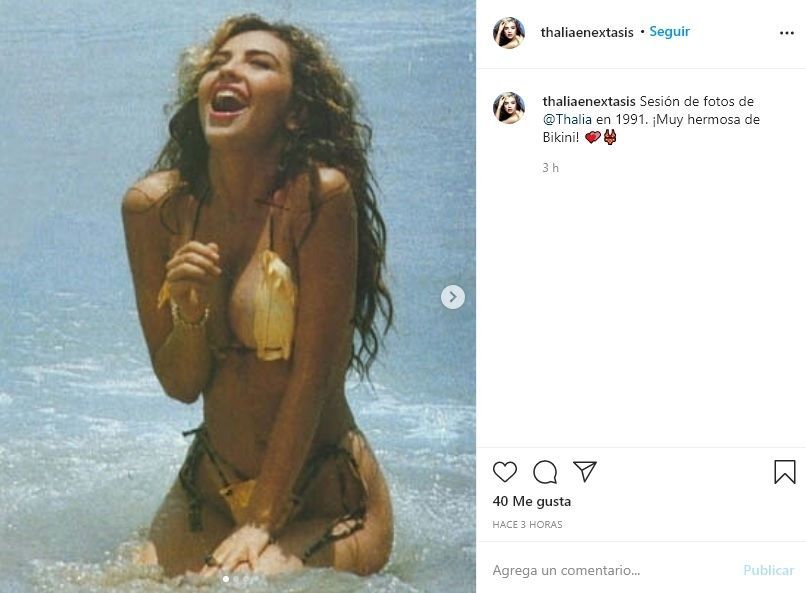Like the post with the heart icon

[505, 472]
